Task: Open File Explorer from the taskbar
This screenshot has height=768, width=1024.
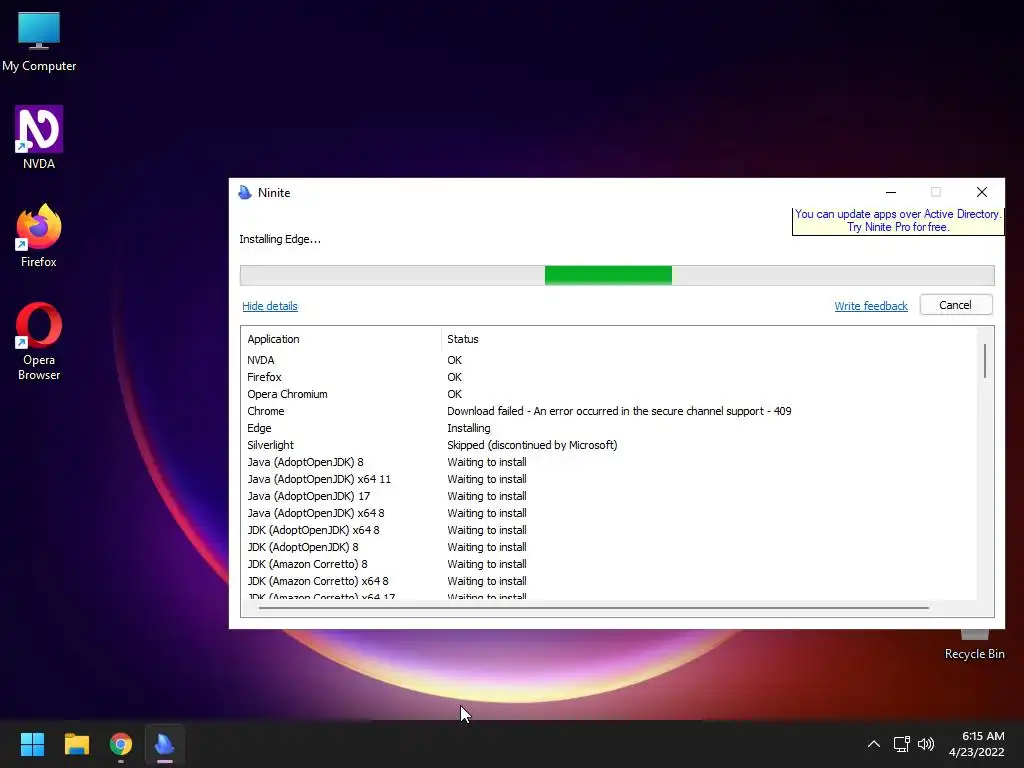Action: point(76,744)
